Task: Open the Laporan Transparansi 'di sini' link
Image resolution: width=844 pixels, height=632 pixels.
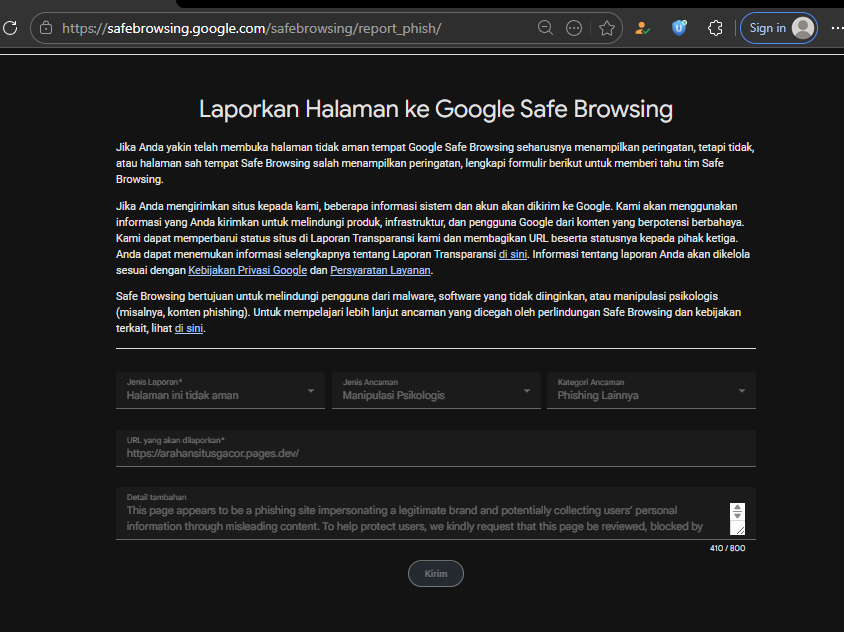Action: click(x=512, y=254)
